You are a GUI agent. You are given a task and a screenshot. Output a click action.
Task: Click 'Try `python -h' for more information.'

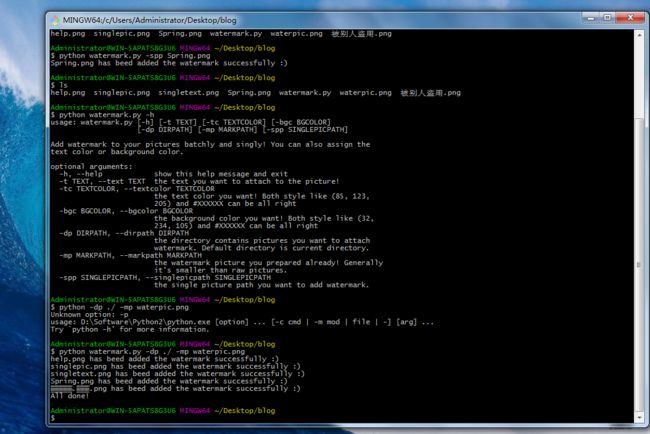[x=130, y=330]
